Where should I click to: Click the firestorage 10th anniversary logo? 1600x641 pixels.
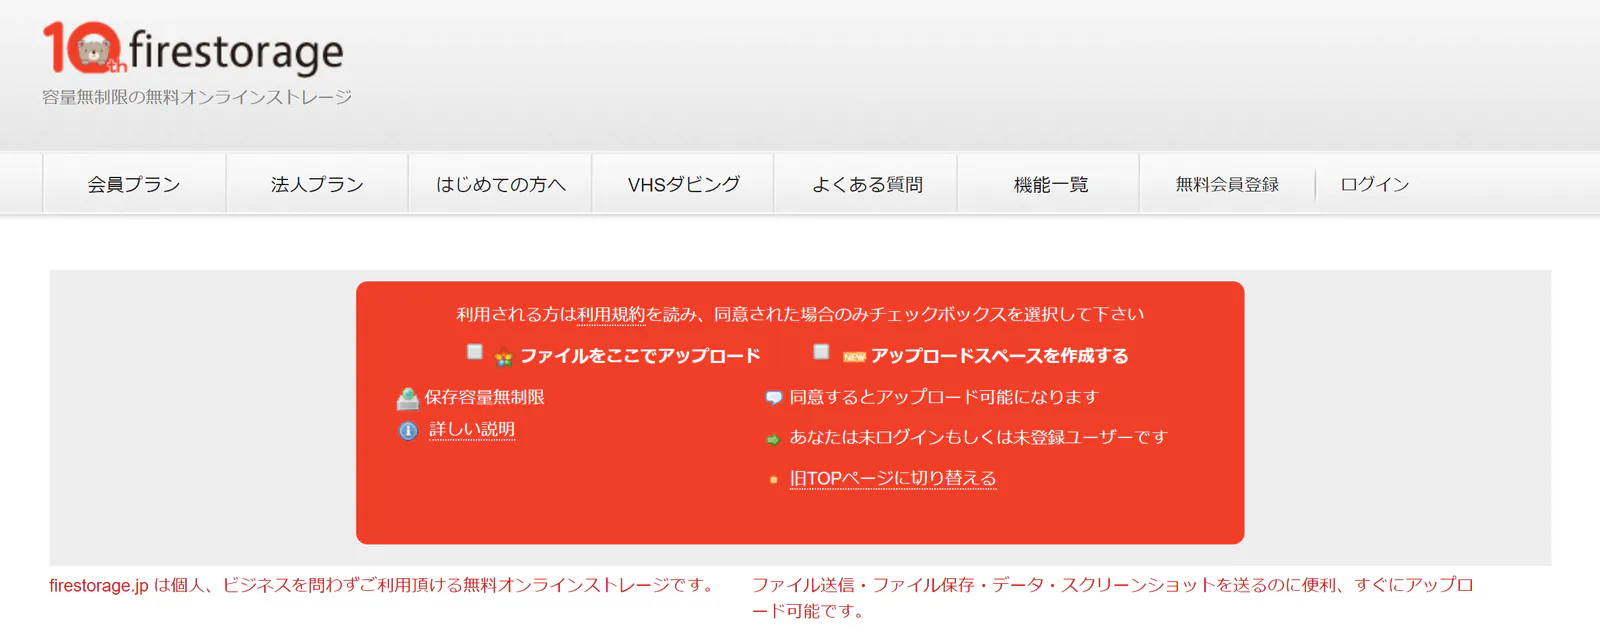[193, 48]
